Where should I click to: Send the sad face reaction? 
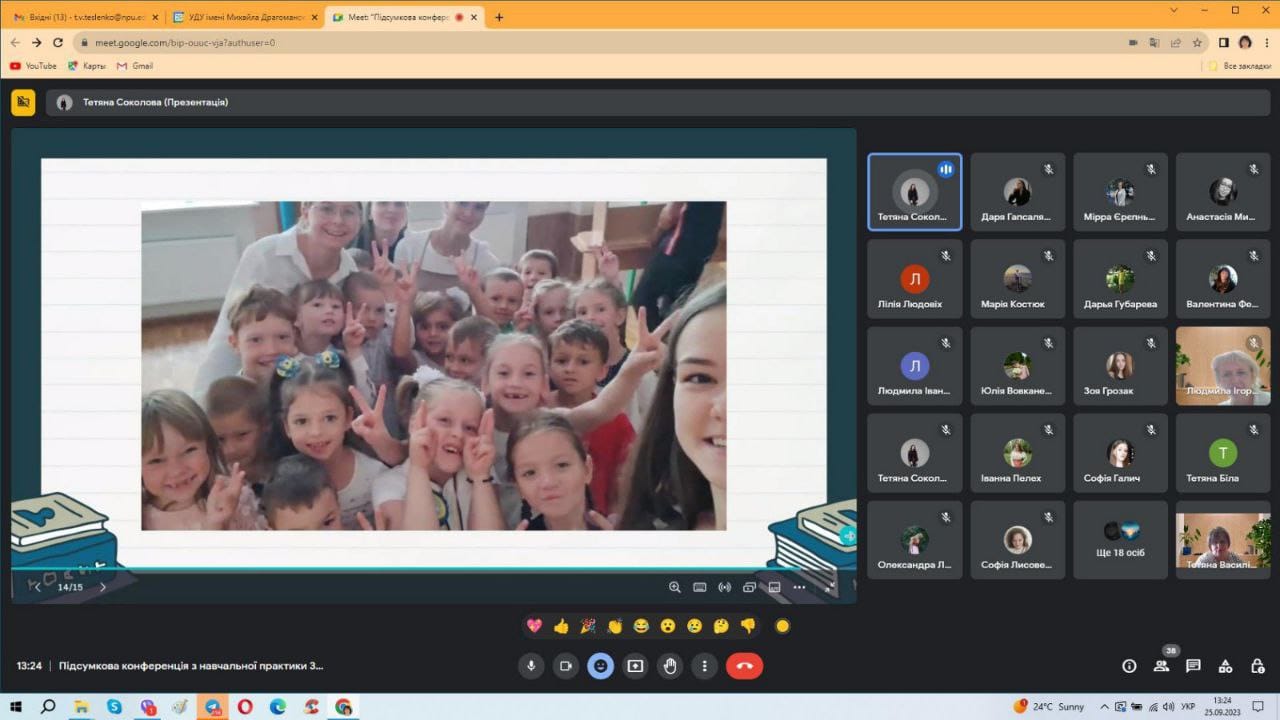[694, 626]
